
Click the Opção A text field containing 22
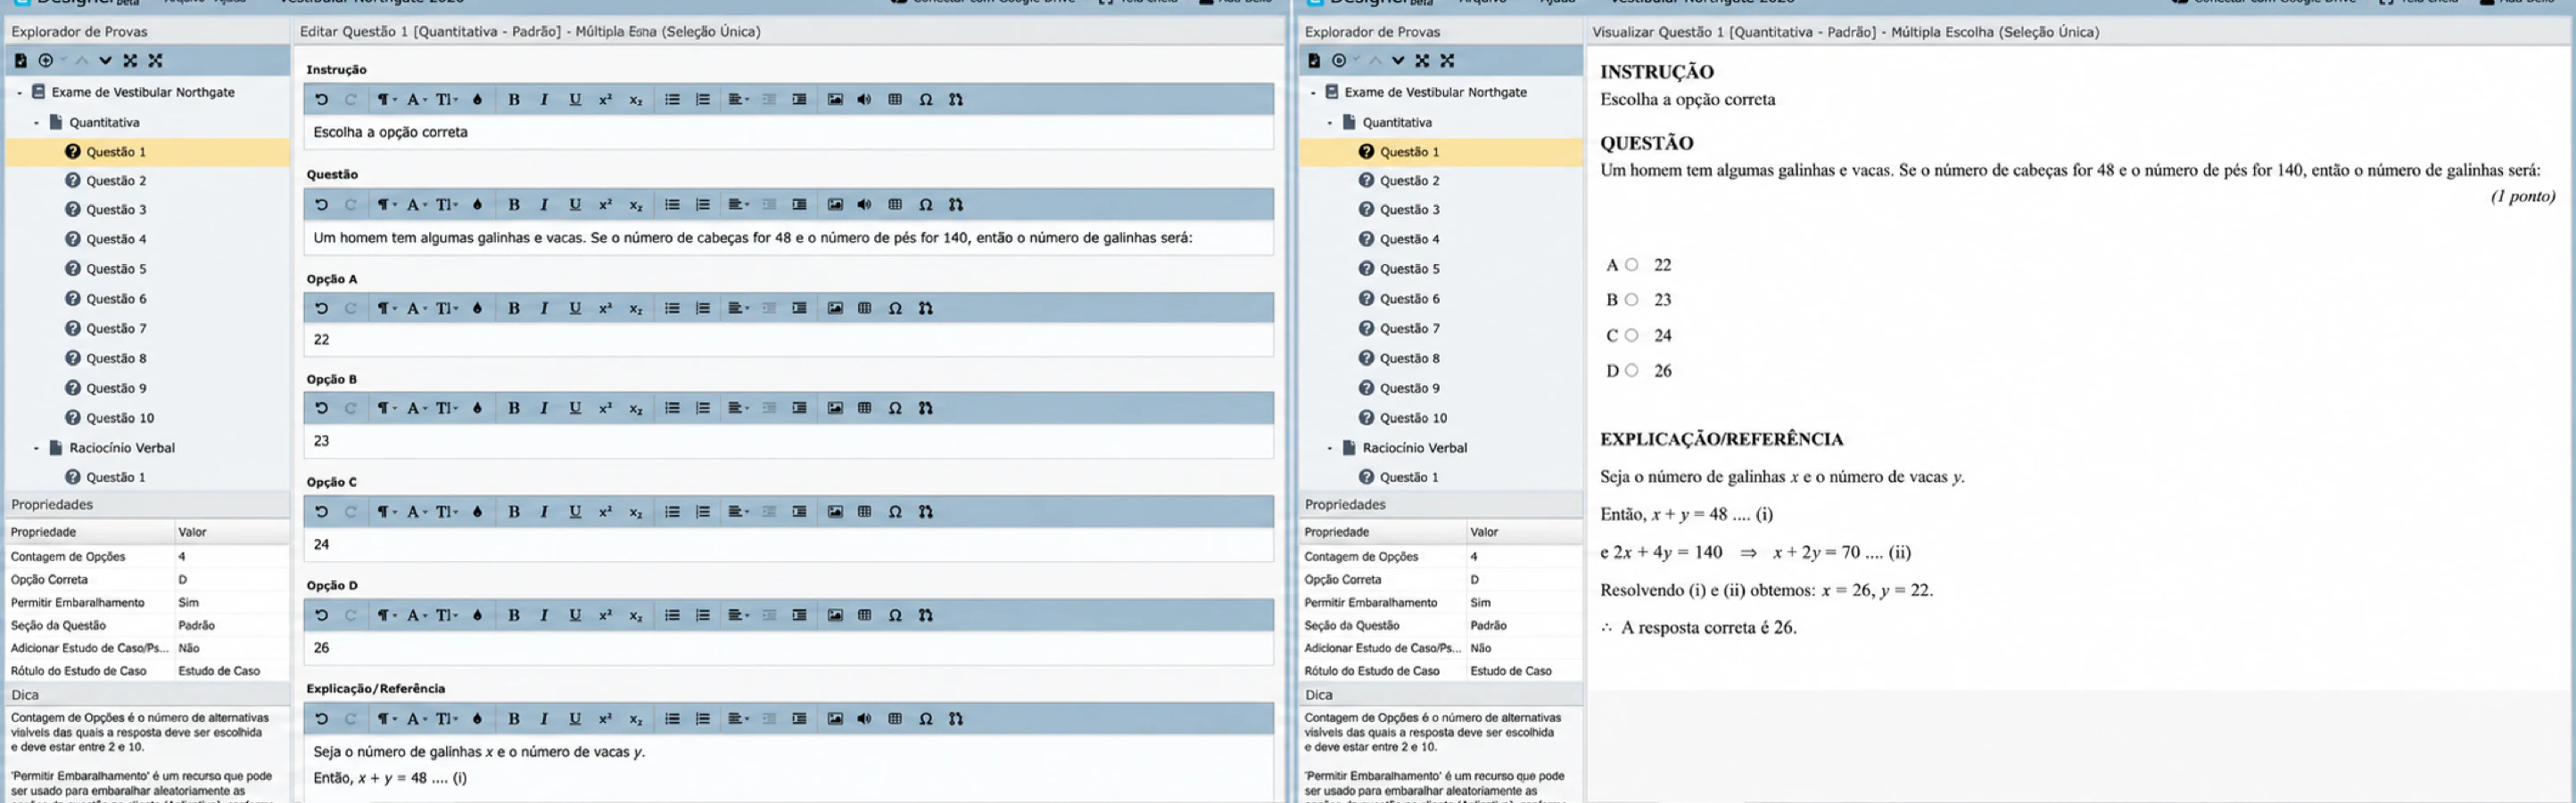(x=788, y=340)
